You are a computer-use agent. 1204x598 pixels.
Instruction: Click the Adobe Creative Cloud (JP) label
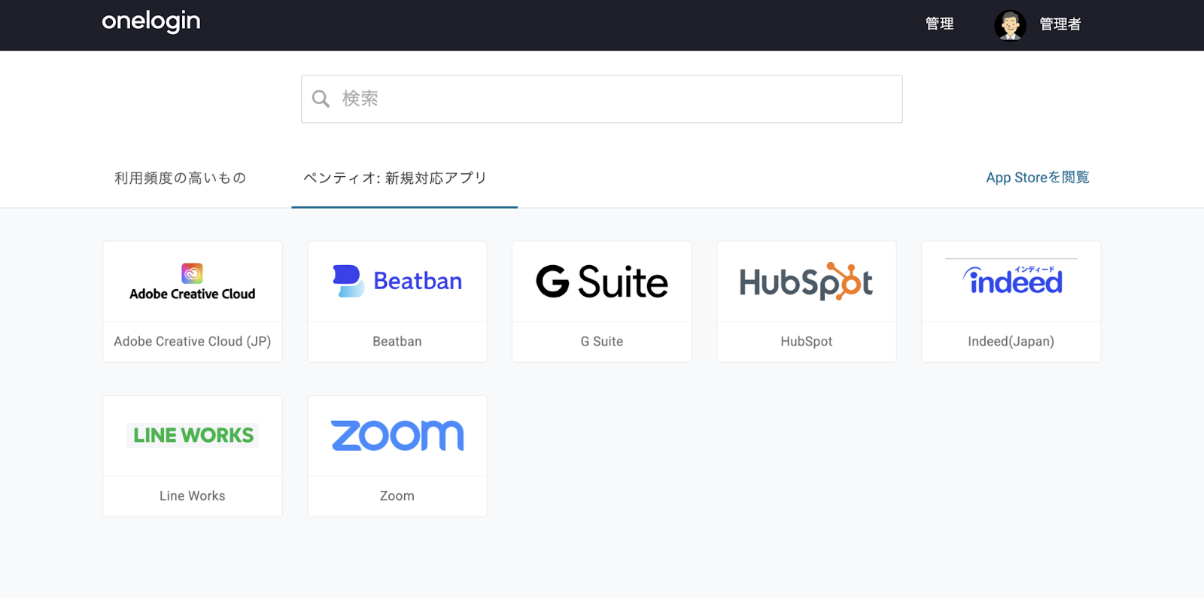point(192,341)
